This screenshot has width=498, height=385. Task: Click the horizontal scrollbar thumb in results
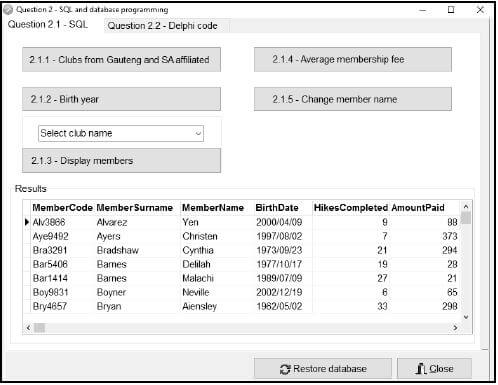point(39,328)
